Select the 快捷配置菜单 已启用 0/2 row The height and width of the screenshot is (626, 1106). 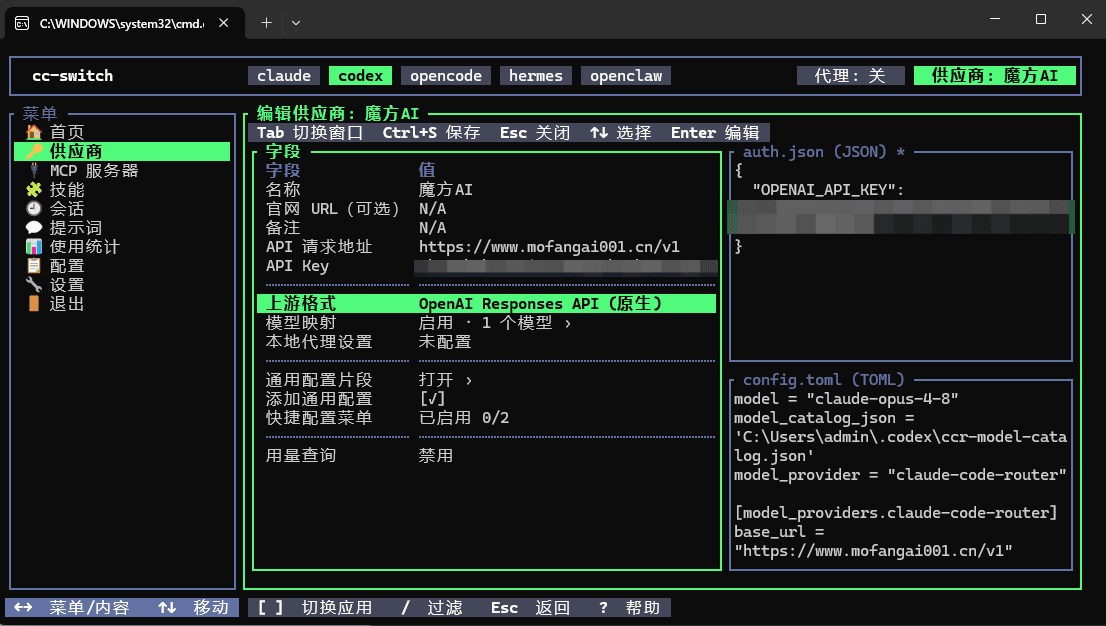click(x=487, y=418)
